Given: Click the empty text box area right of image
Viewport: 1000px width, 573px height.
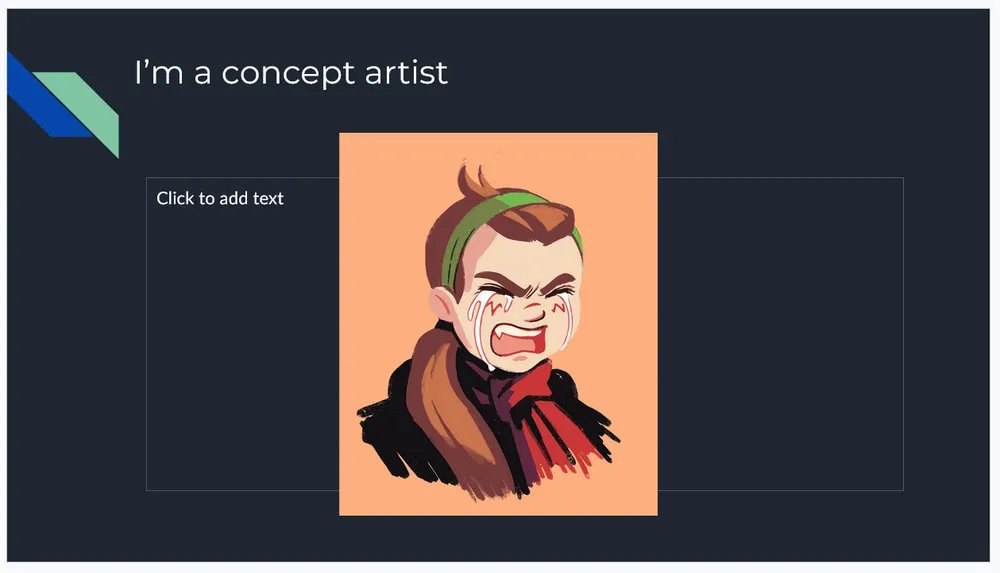Looking at the screenshot, I should coord(780,334).
